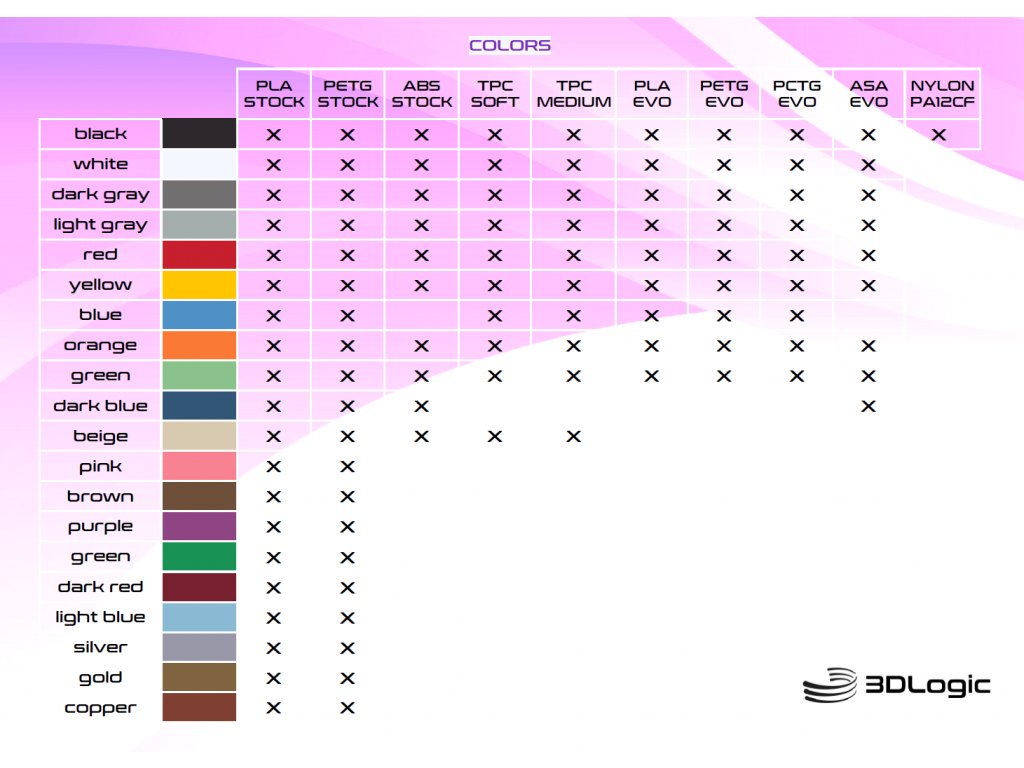Screen dimensions: 1024x768
Task: Select the purple color swatch
Action: [x=199, y=526]
